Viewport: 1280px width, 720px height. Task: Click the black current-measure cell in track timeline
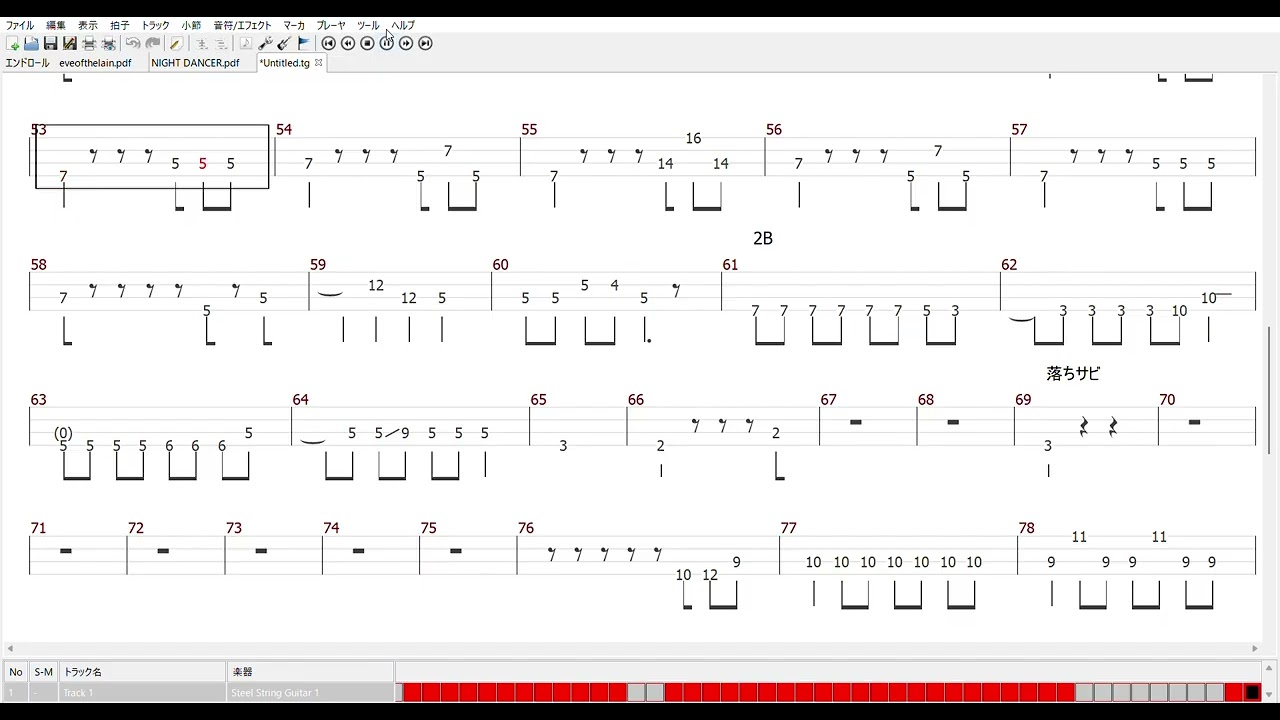click(x=1252, y=692)
